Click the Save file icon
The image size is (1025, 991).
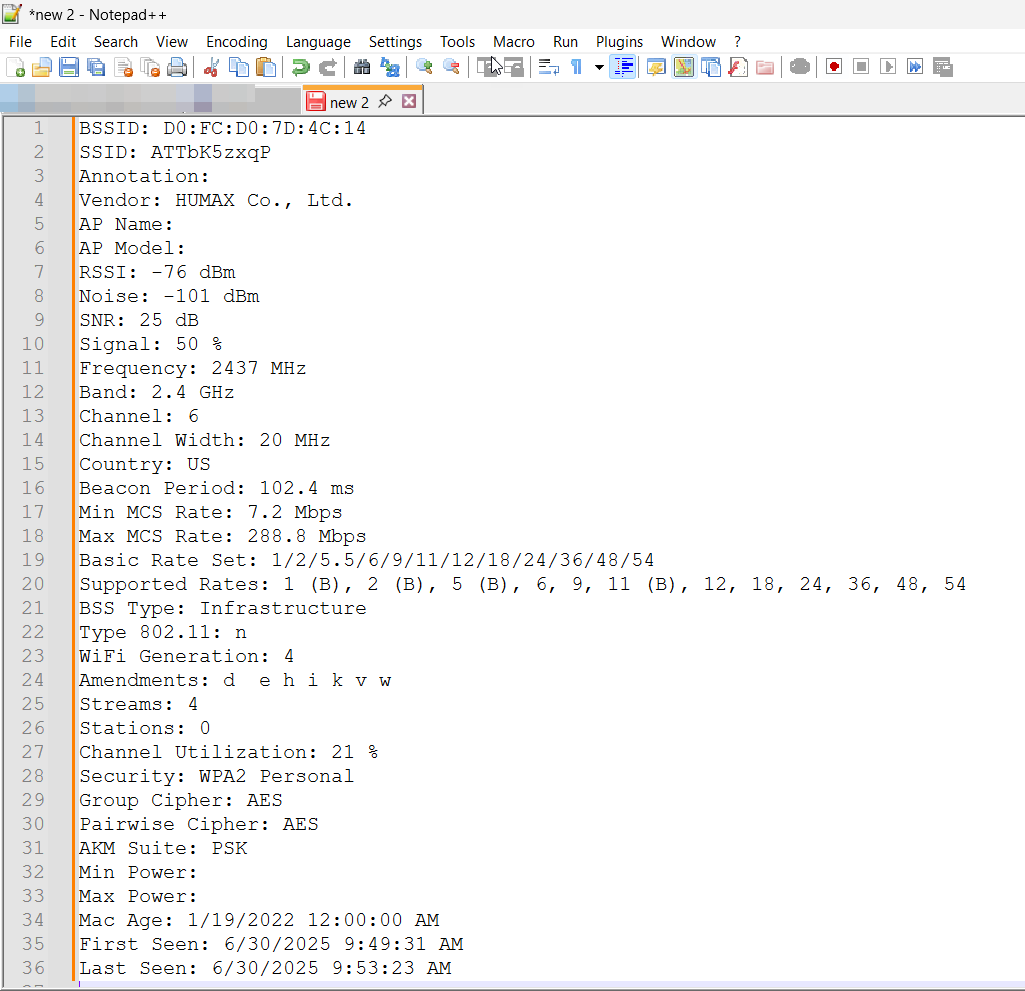click(69, 67)
